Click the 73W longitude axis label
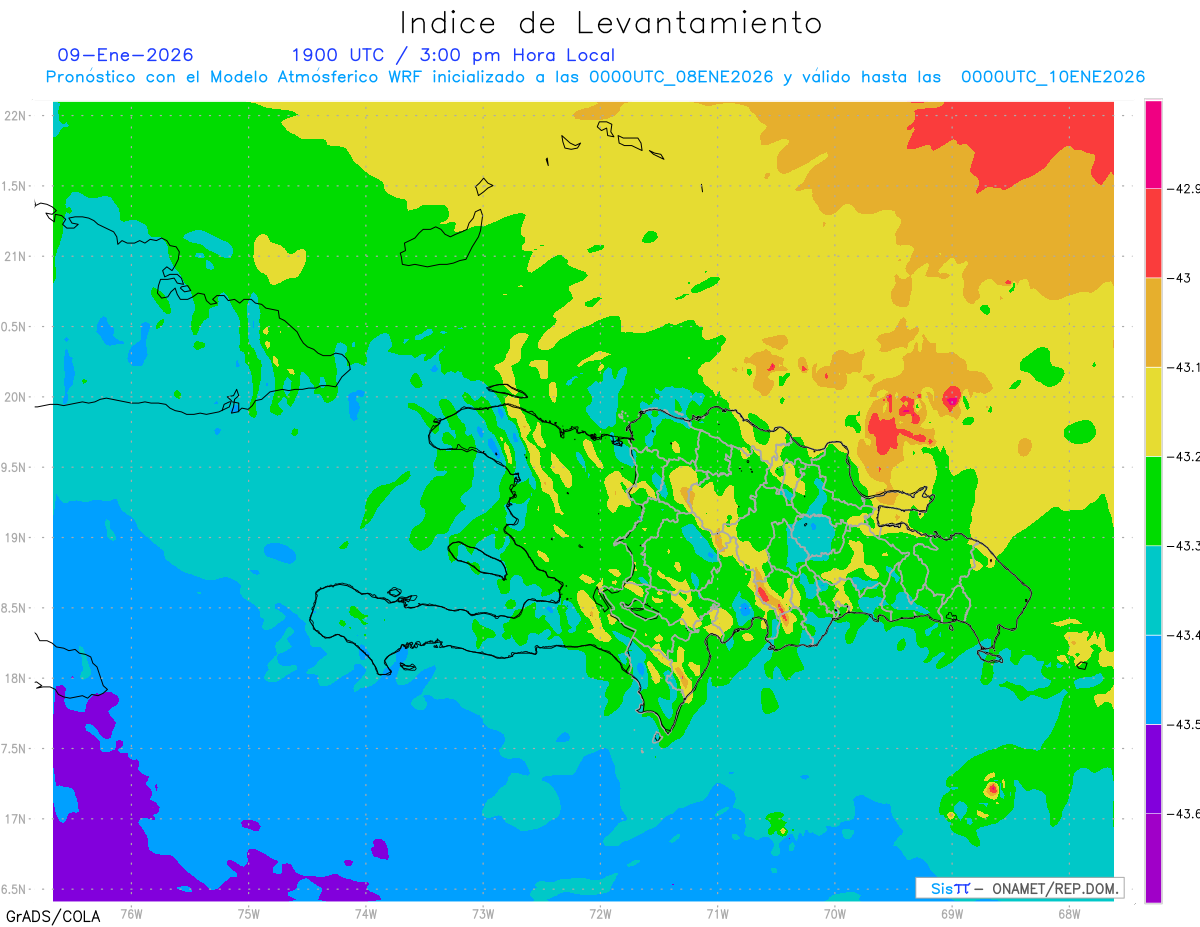This screenshot has height=927, width=1200. click(483, 913)
